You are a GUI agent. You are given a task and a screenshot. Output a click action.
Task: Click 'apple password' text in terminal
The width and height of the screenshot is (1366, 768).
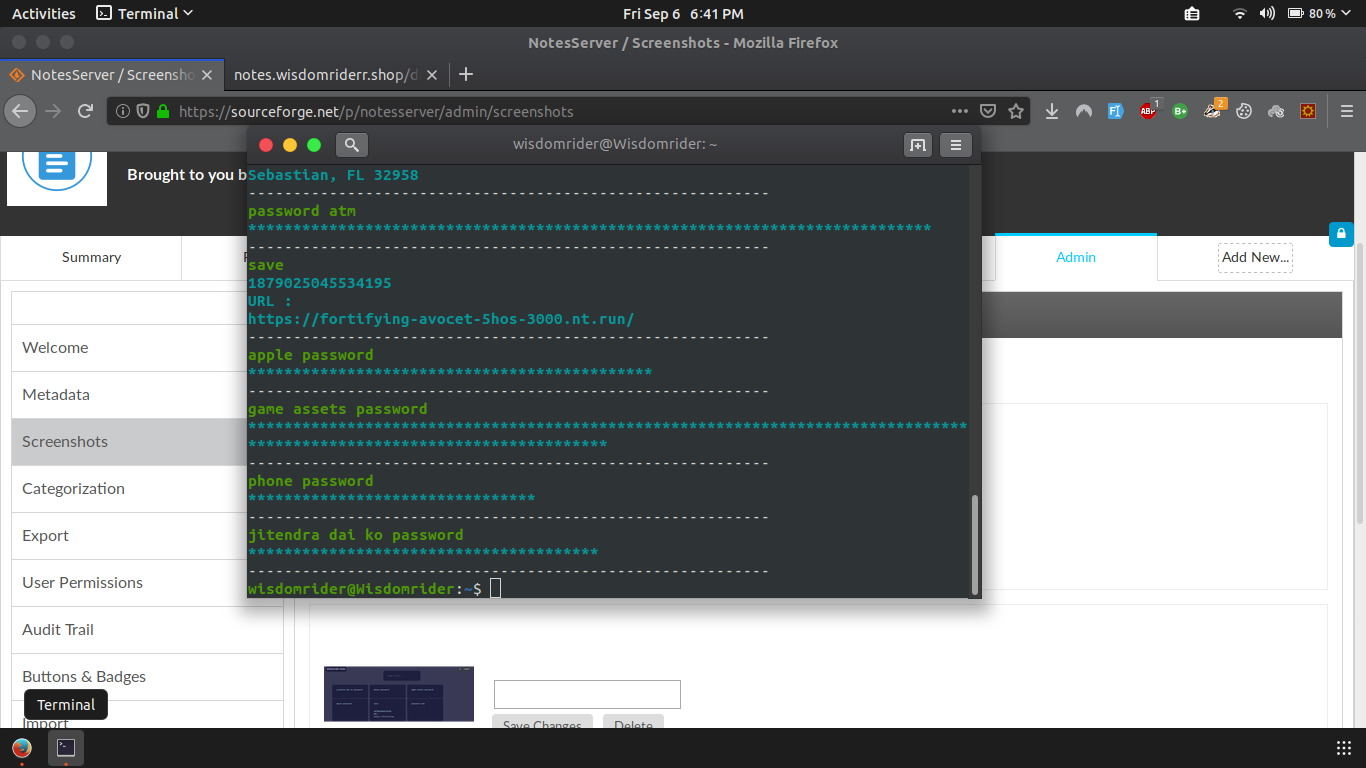310,355
